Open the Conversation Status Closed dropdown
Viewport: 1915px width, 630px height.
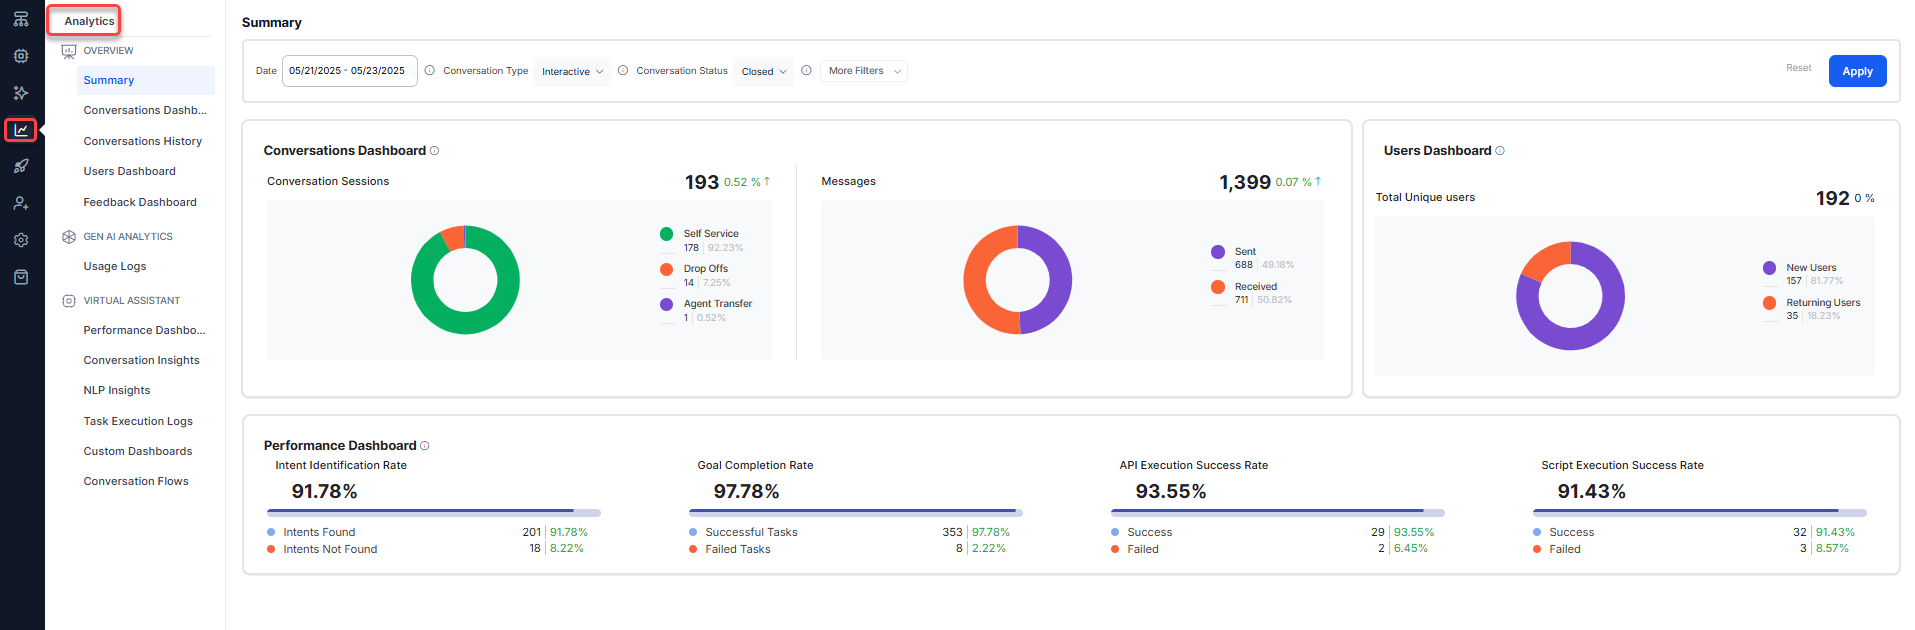(x=764, y=72)
